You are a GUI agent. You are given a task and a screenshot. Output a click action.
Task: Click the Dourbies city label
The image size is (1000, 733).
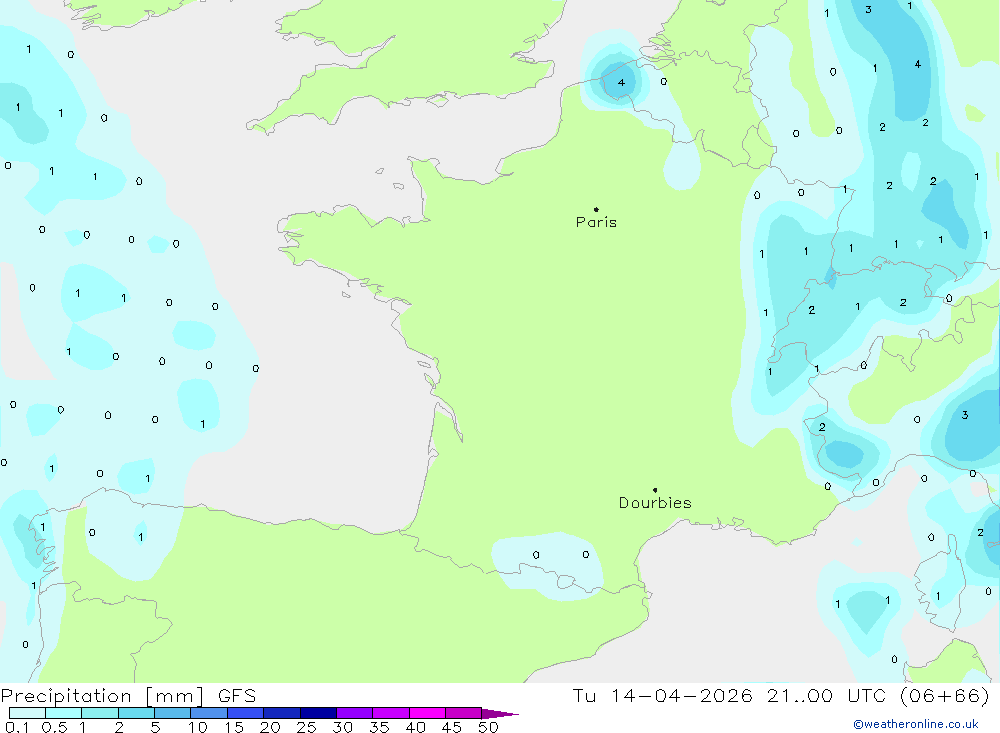pyautogui.click(x=655, y=503)
